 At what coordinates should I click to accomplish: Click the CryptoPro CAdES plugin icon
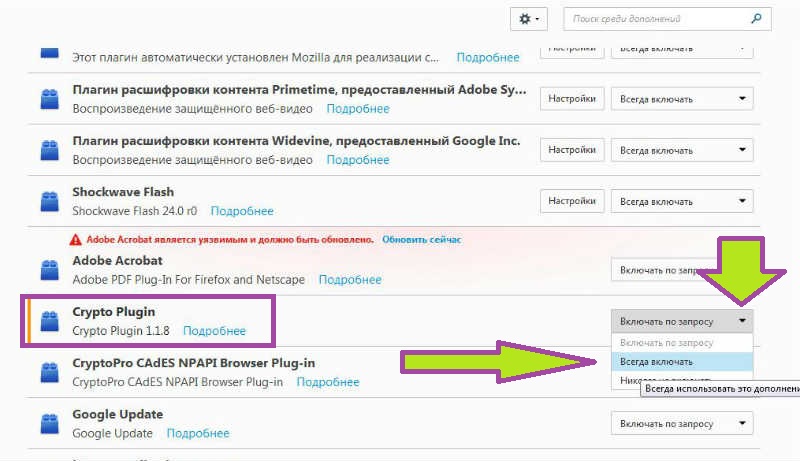pyautogui.click(x=49, y=372)
